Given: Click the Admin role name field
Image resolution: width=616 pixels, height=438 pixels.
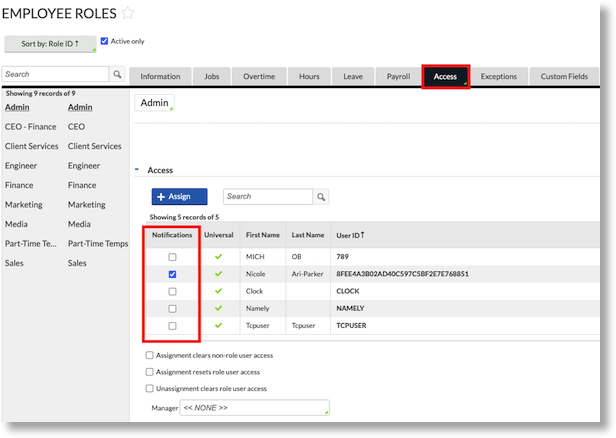Looking at the screenshot, I should [x=155, y=103].
